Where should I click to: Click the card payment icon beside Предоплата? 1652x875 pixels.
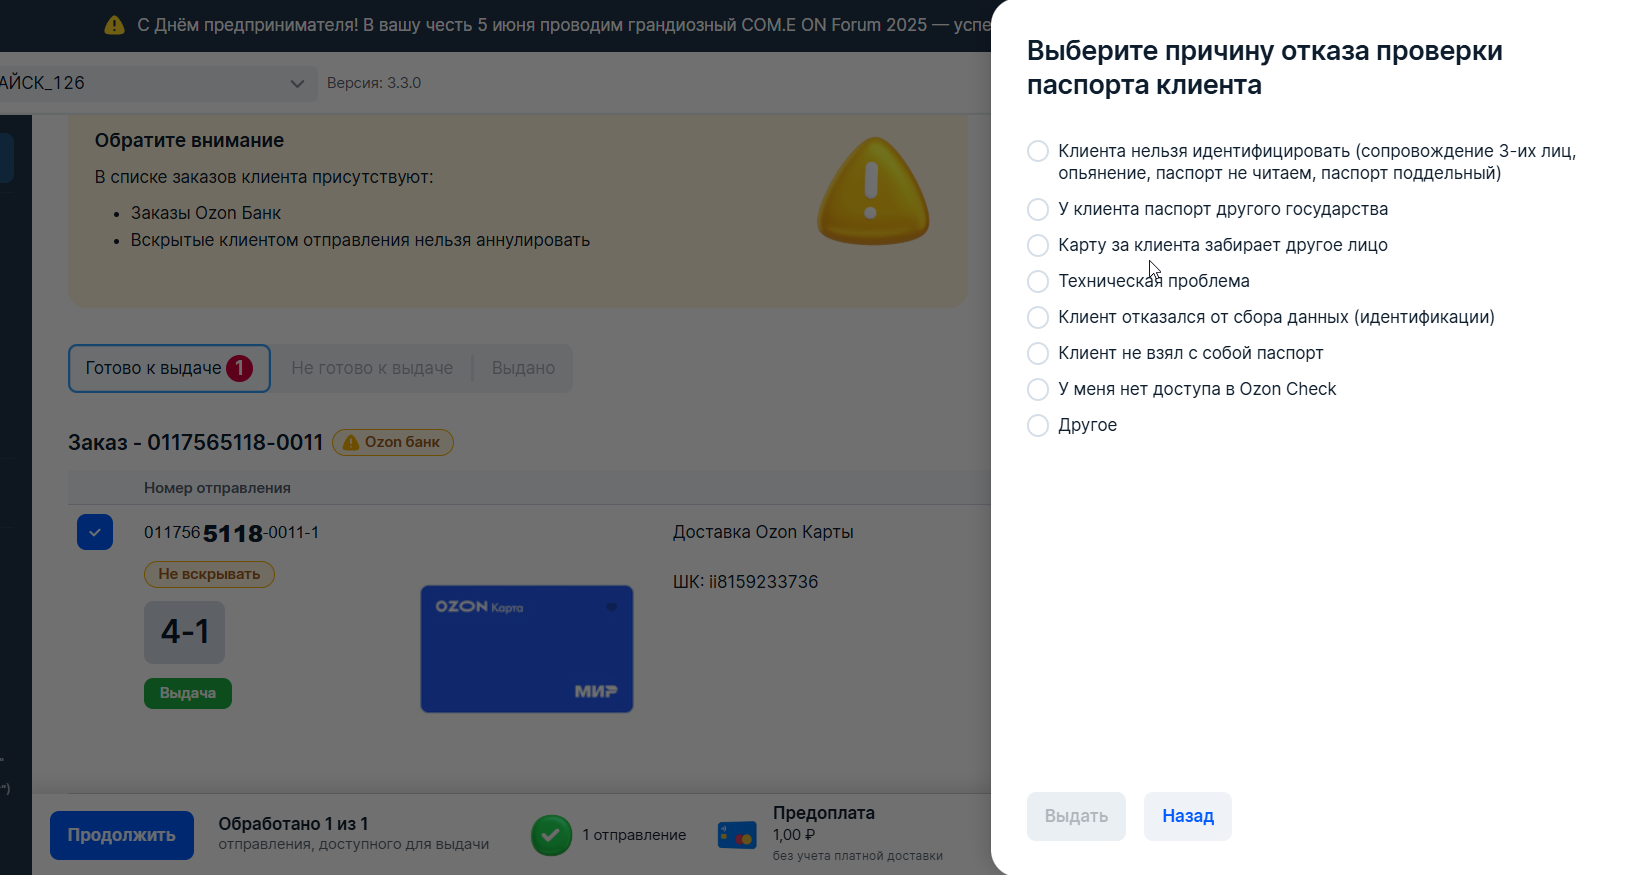click(737, 835)
